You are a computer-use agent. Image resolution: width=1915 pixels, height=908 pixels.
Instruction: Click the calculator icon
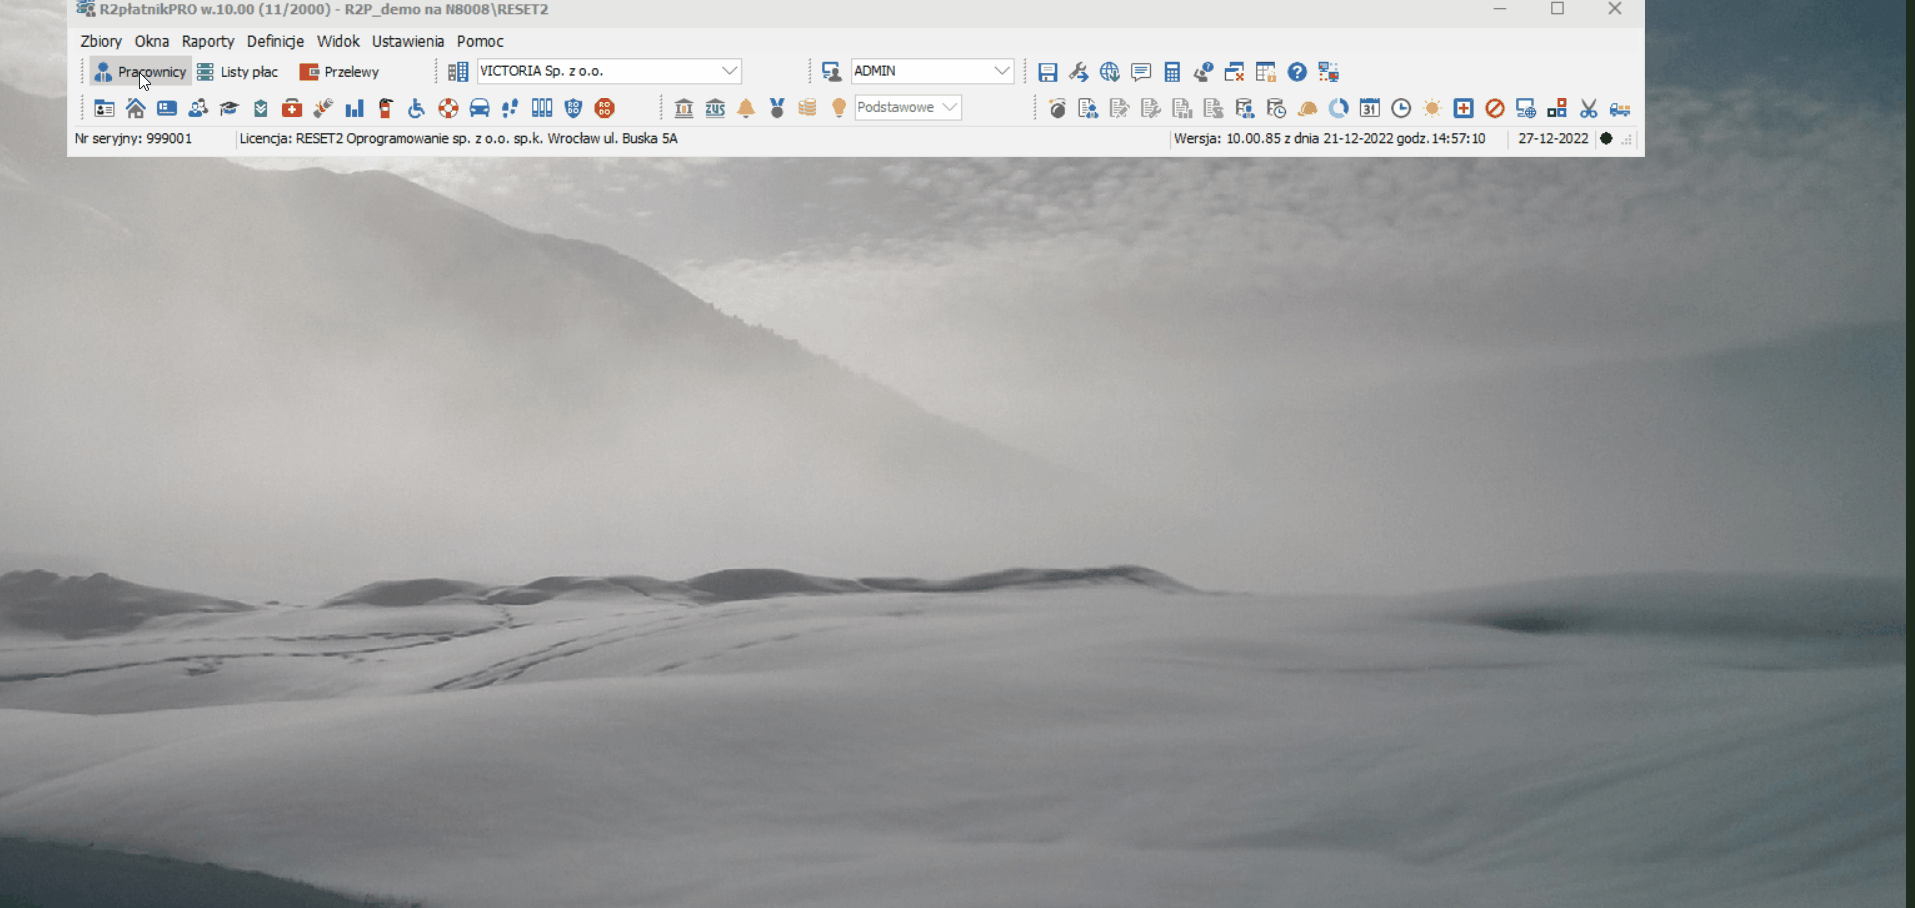pos(1172,72)
